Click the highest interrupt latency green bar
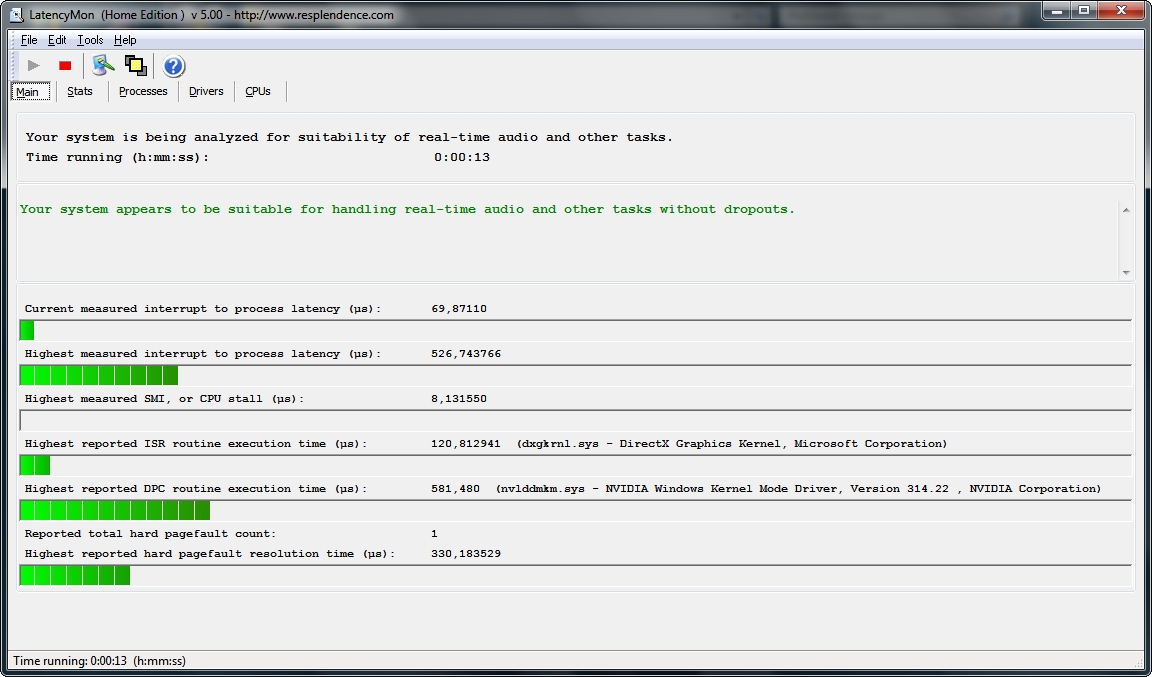Image resolution: width=1152 pixels, height=677 pixels. click(x=98, y=376)
